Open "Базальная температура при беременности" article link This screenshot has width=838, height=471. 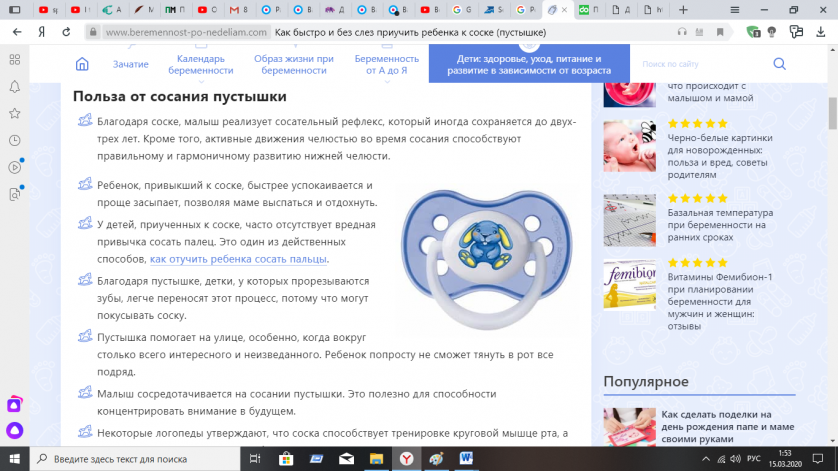tap(720, 225)
